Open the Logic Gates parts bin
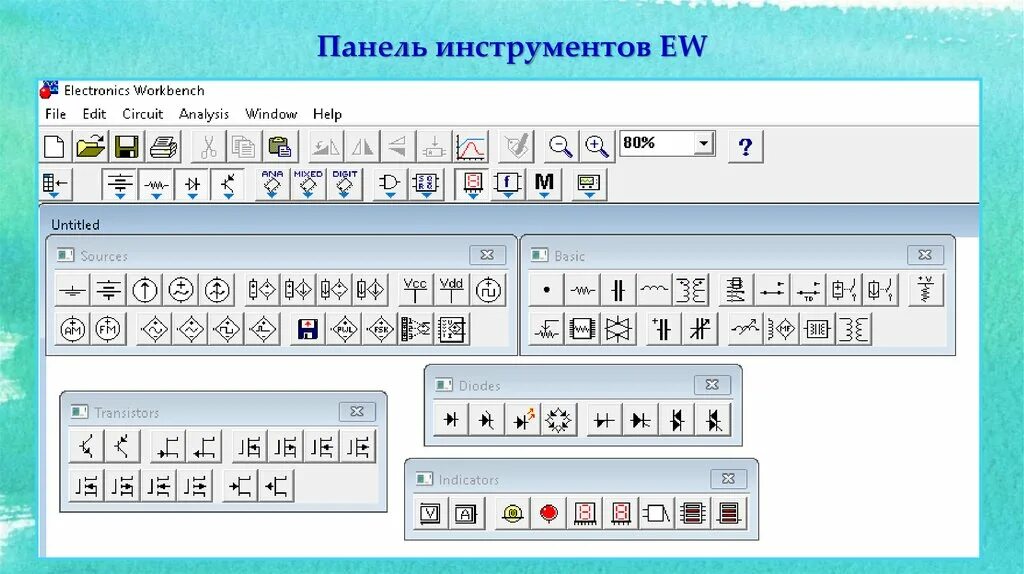This screenshot has height=574, width=1024. click(390, 184)
